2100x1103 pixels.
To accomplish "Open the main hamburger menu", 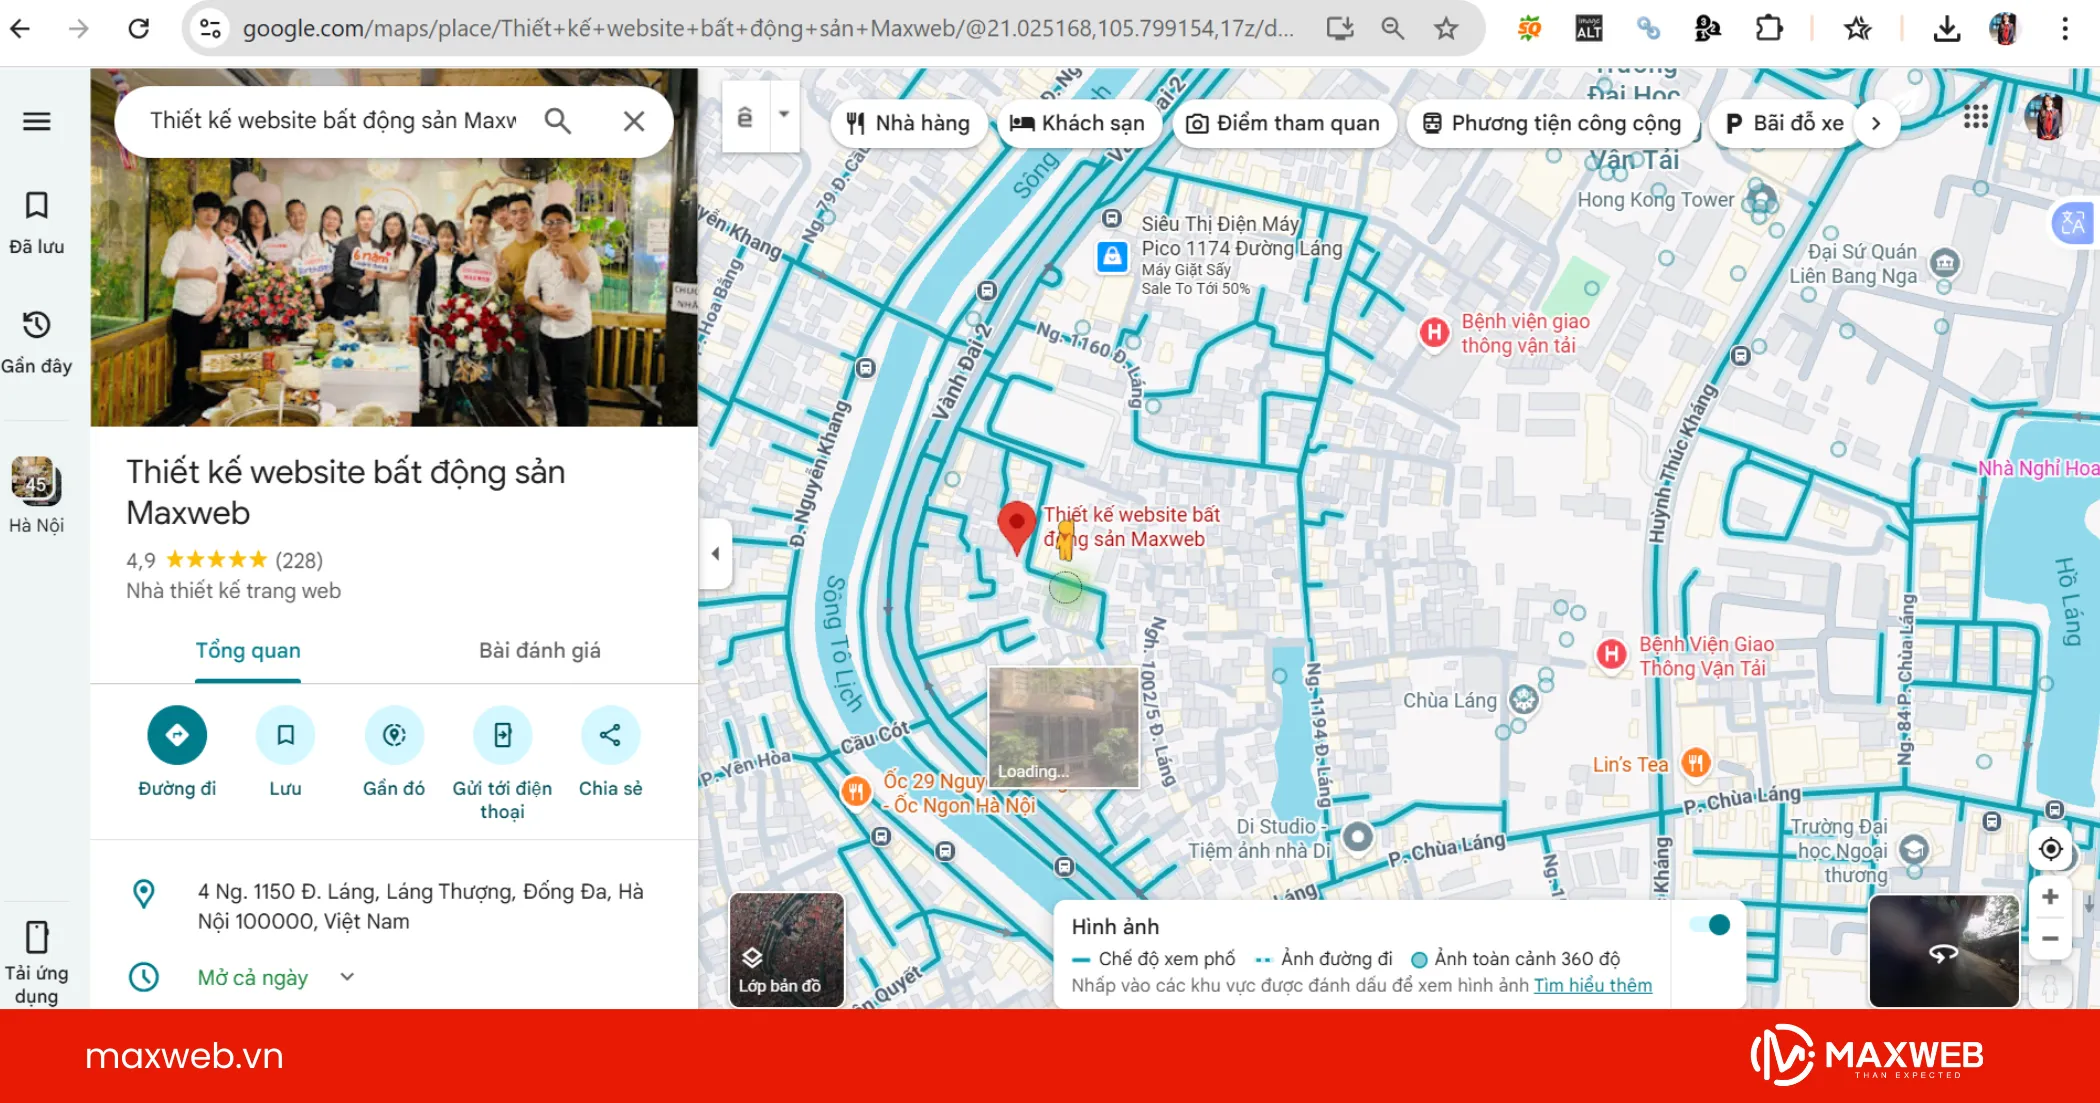I will tap(37, 121).
